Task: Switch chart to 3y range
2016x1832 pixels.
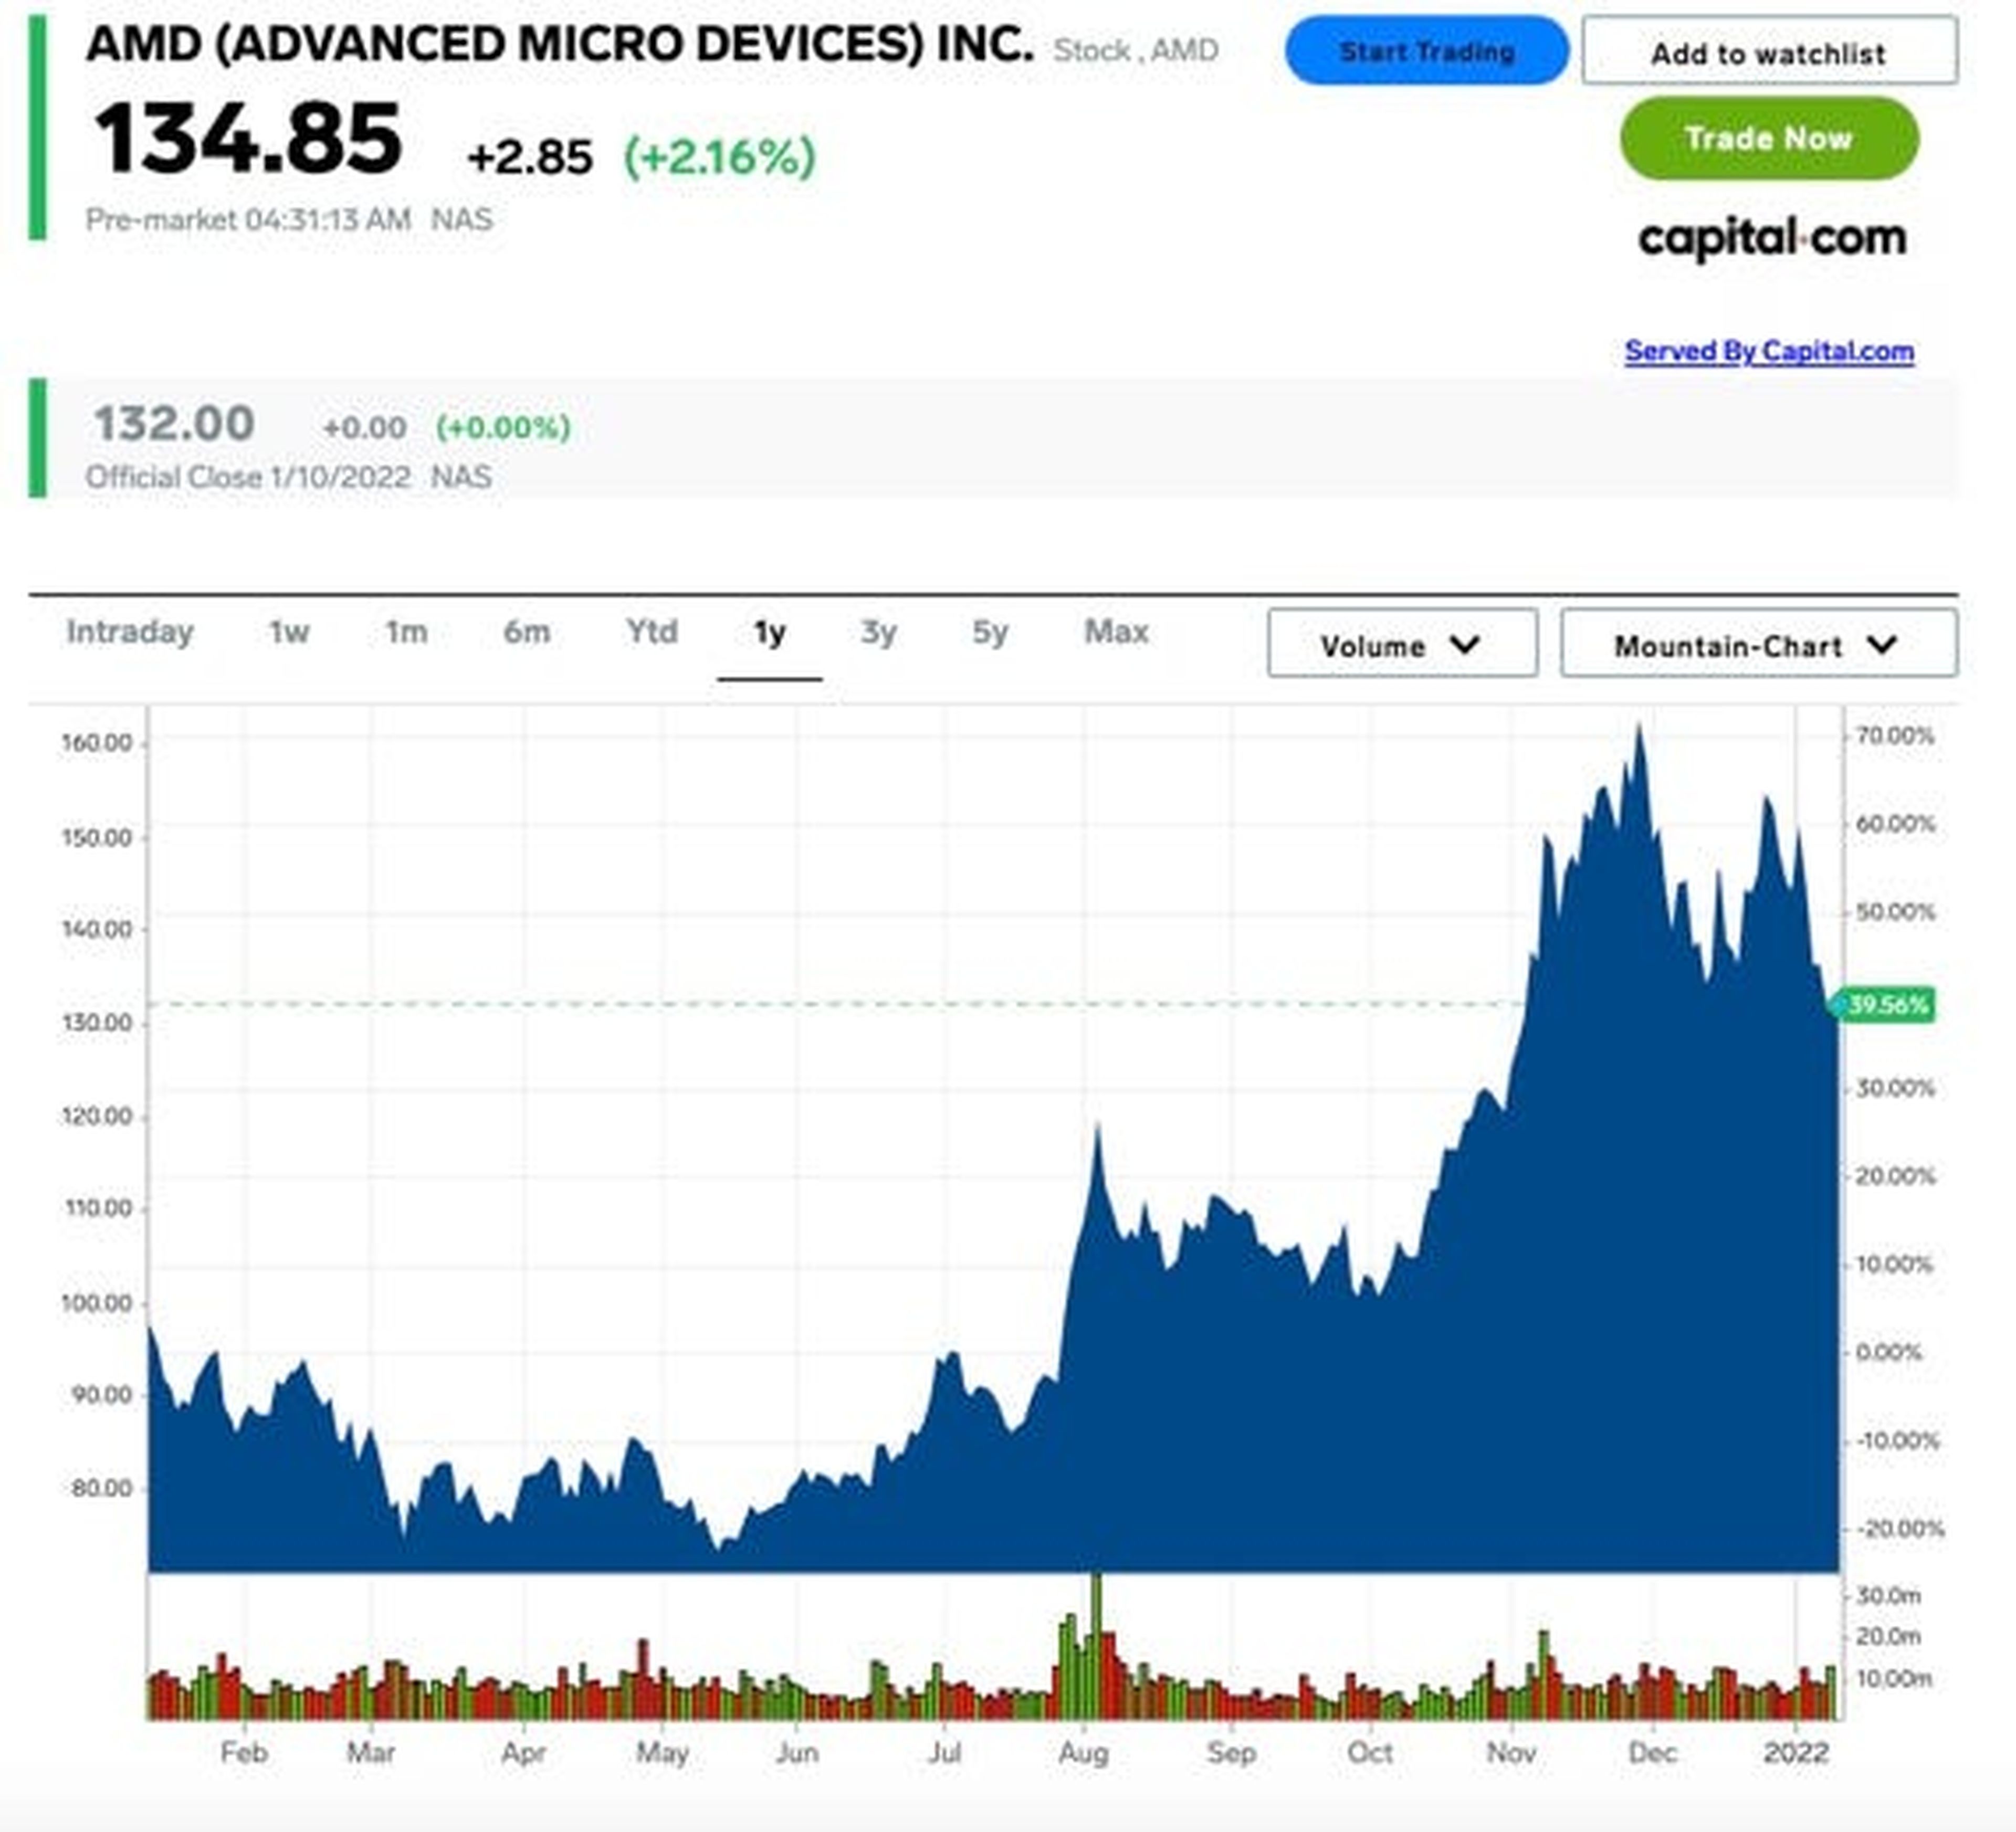Action: (x=878, y=632)
